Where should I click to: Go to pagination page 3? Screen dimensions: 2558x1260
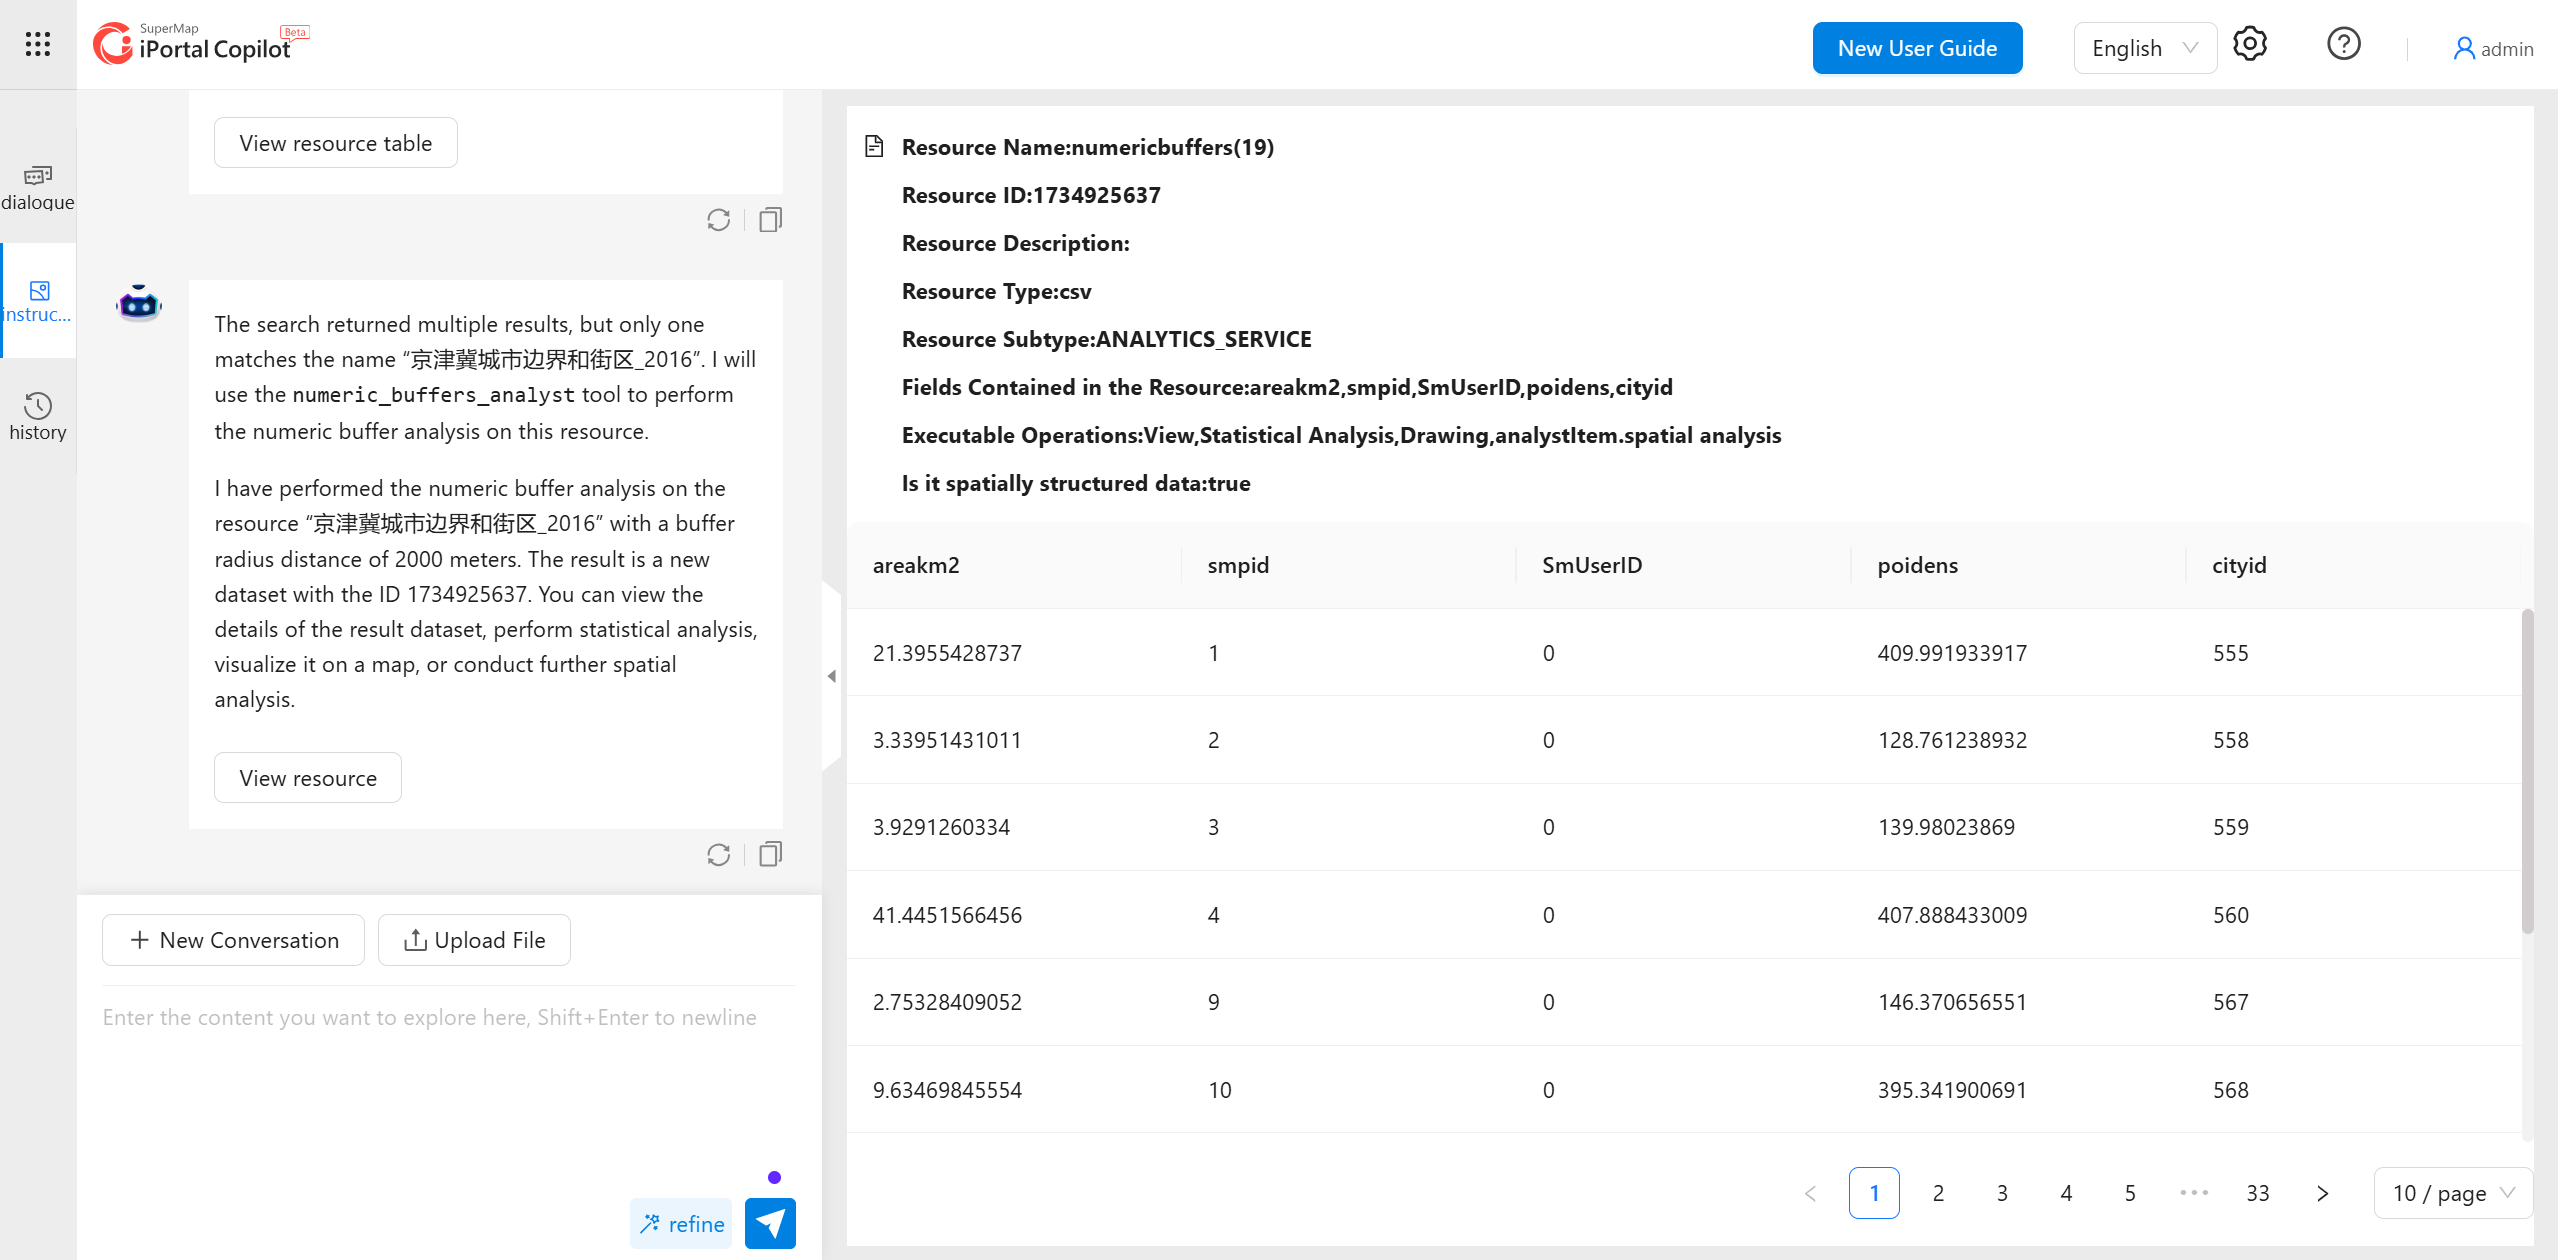click(x=2002, y=1193)
